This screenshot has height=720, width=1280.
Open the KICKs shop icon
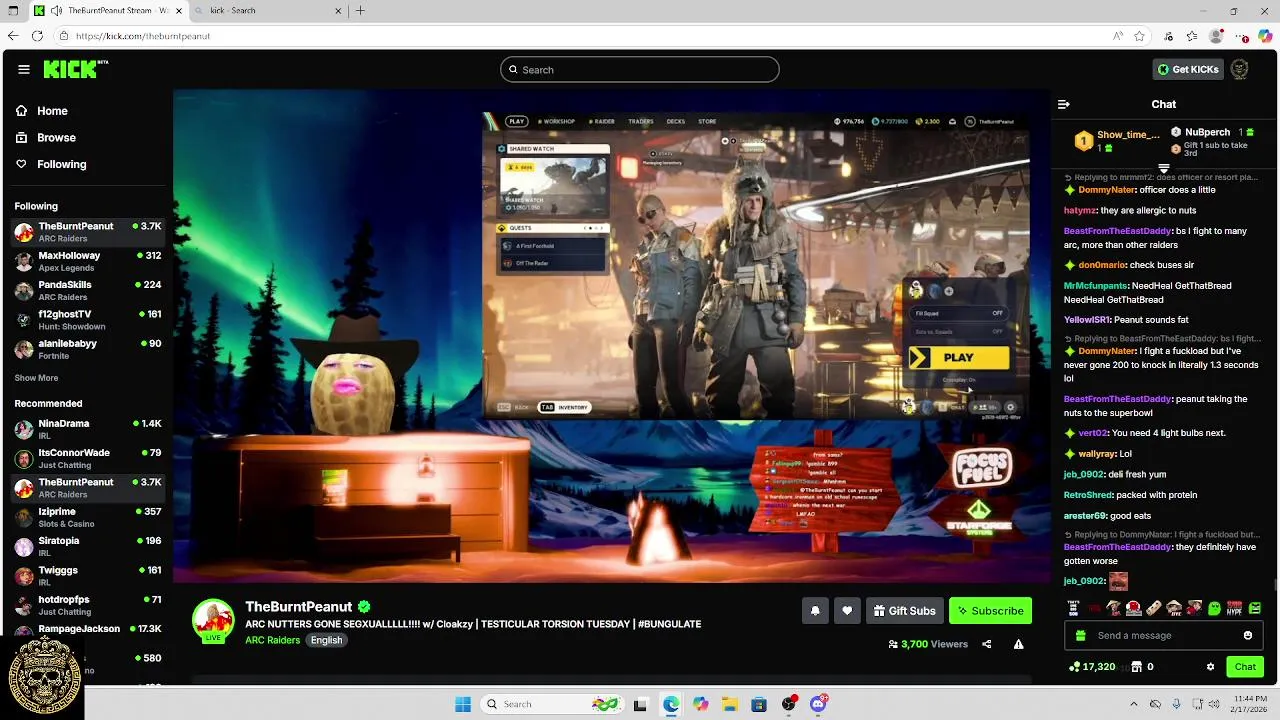1136,667
